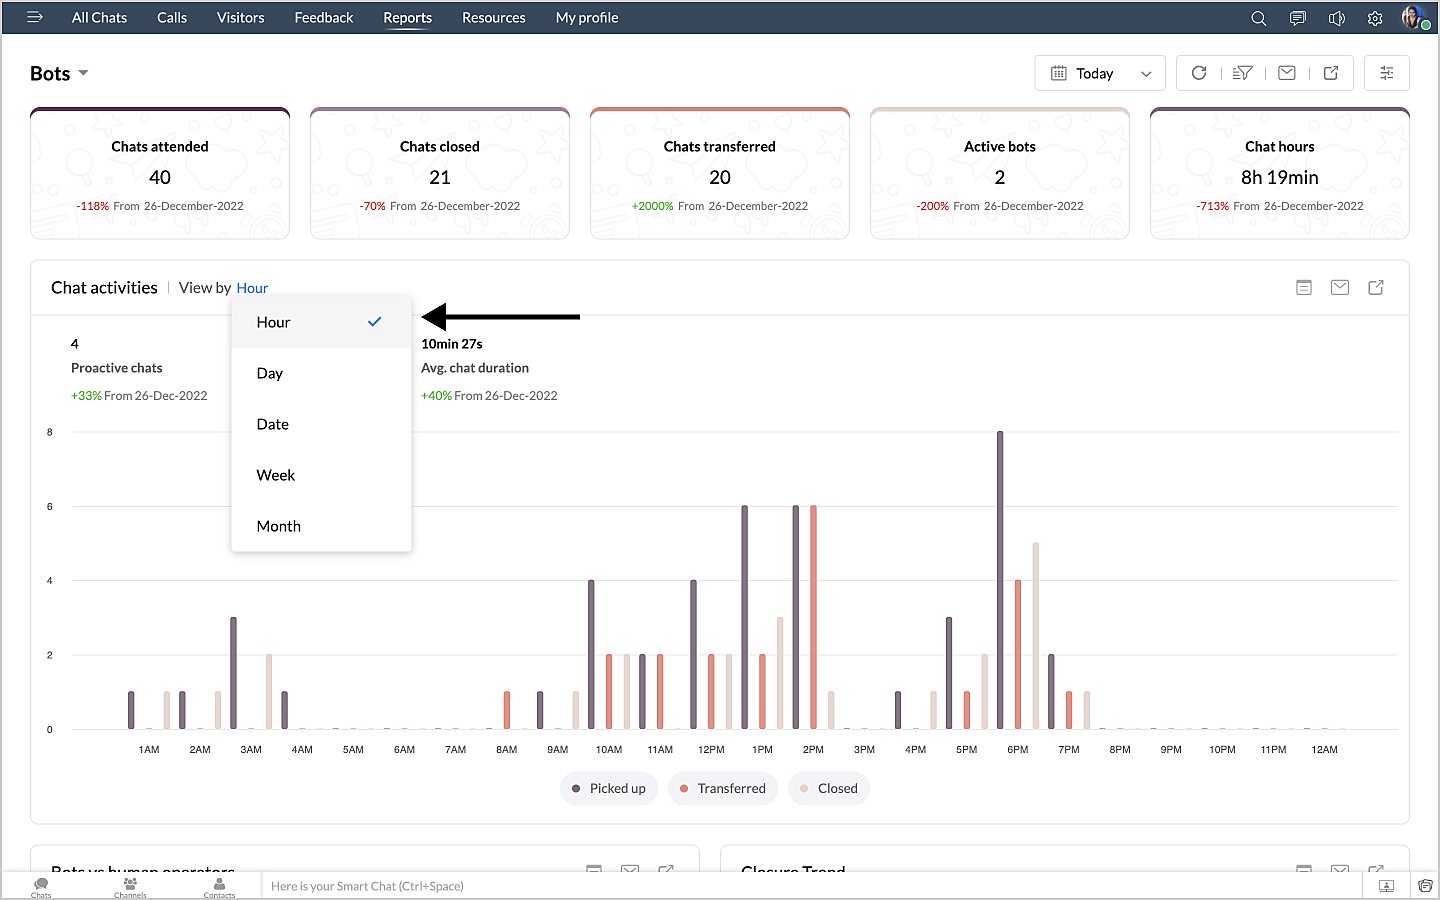1440x900 pixels.
Task: Open the Today date range dropdown
Action: click(x=1100, y=73)
